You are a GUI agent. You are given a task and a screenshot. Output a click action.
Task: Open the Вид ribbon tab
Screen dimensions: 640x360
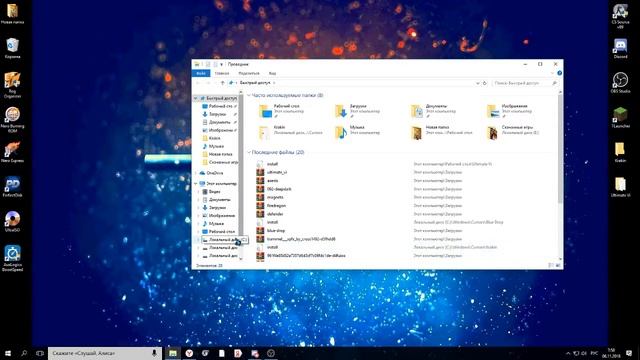[x=272, y=73]
